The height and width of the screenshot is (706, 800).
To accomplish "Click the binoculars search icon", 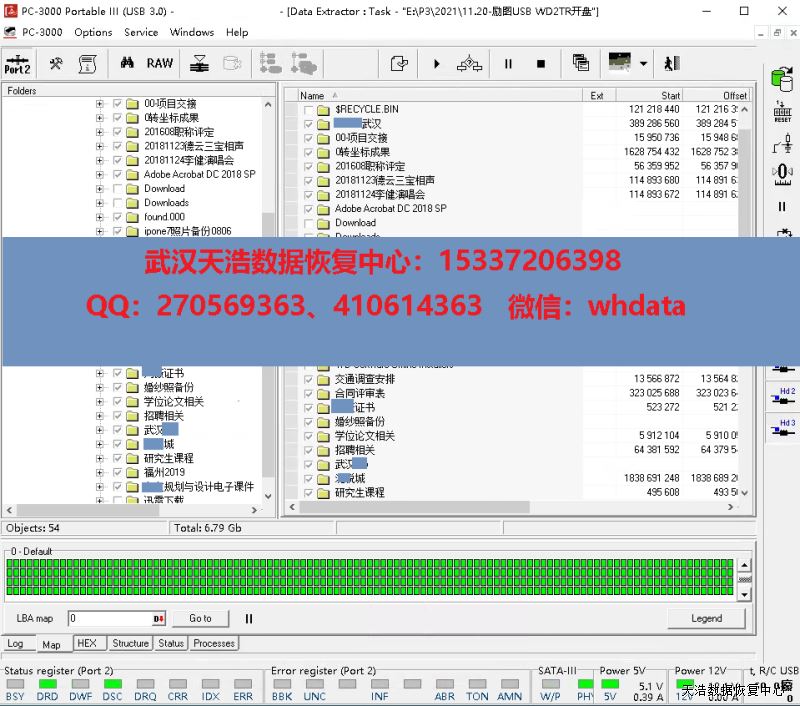I will point(127,63).
